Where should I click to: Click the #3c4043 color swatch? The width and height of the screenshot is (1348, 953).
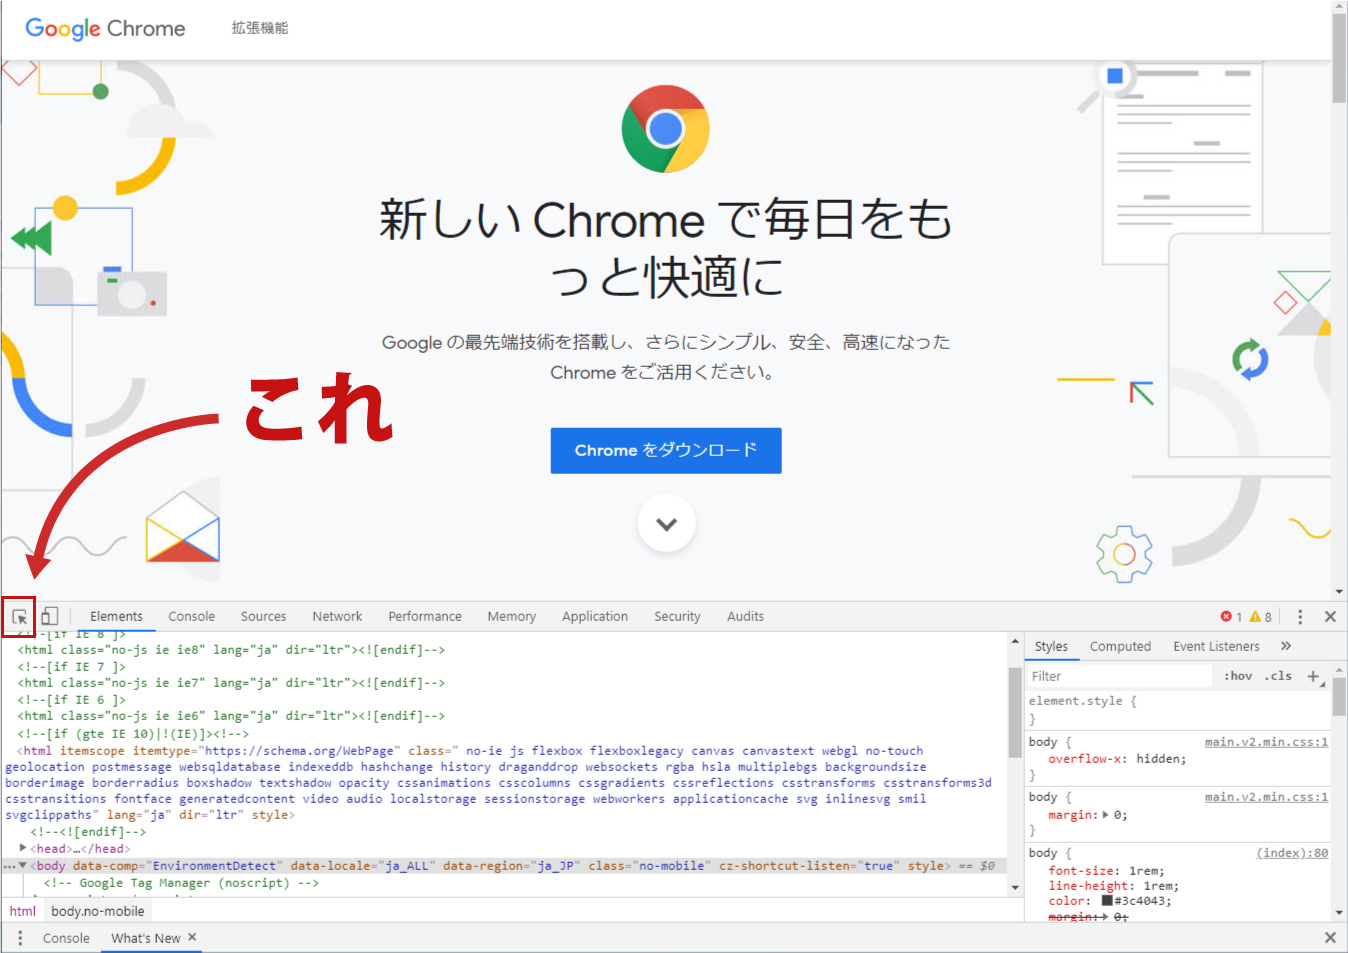(x=1107, y=900)
